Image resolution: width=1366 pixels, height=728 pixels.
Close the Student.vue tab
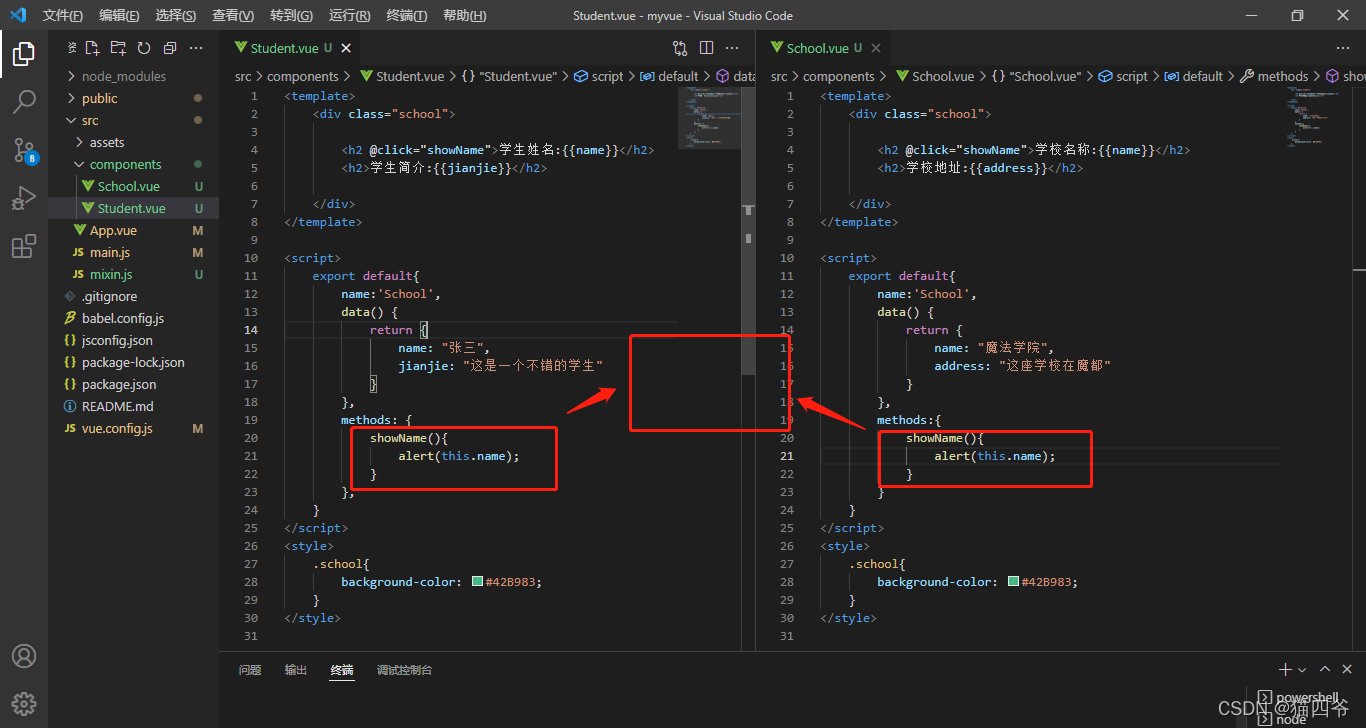point(346,48)
